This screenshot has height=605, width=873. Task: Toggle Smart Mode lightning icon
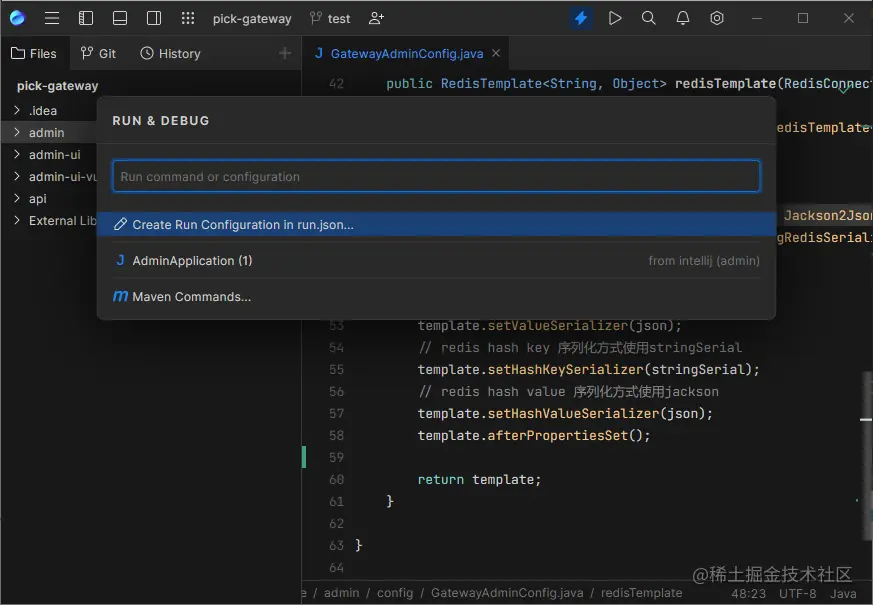point(581,18)
